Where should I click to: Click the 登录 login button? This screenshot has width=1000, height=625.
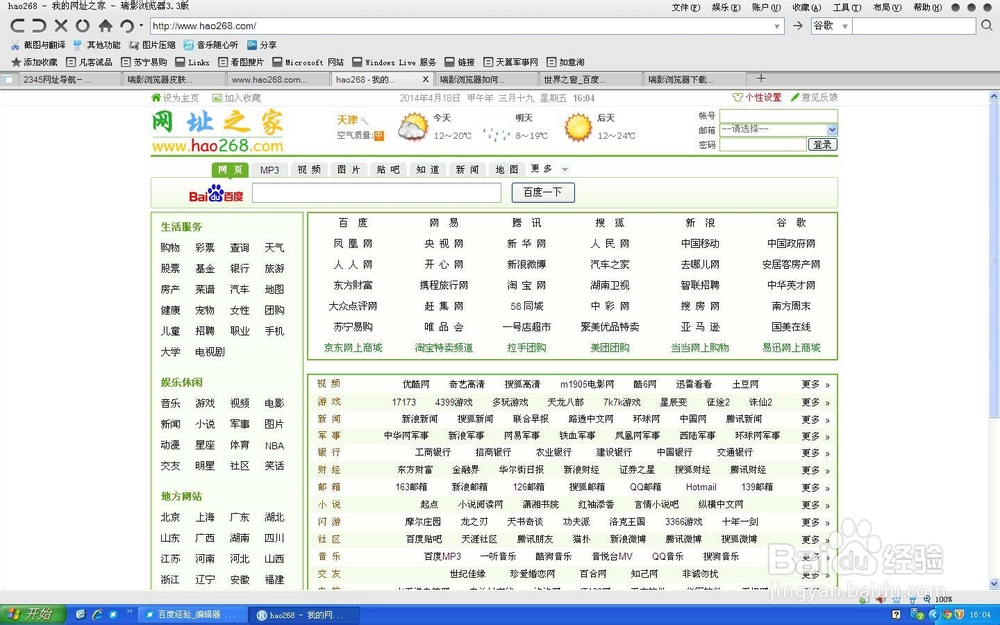pos(822,145)
